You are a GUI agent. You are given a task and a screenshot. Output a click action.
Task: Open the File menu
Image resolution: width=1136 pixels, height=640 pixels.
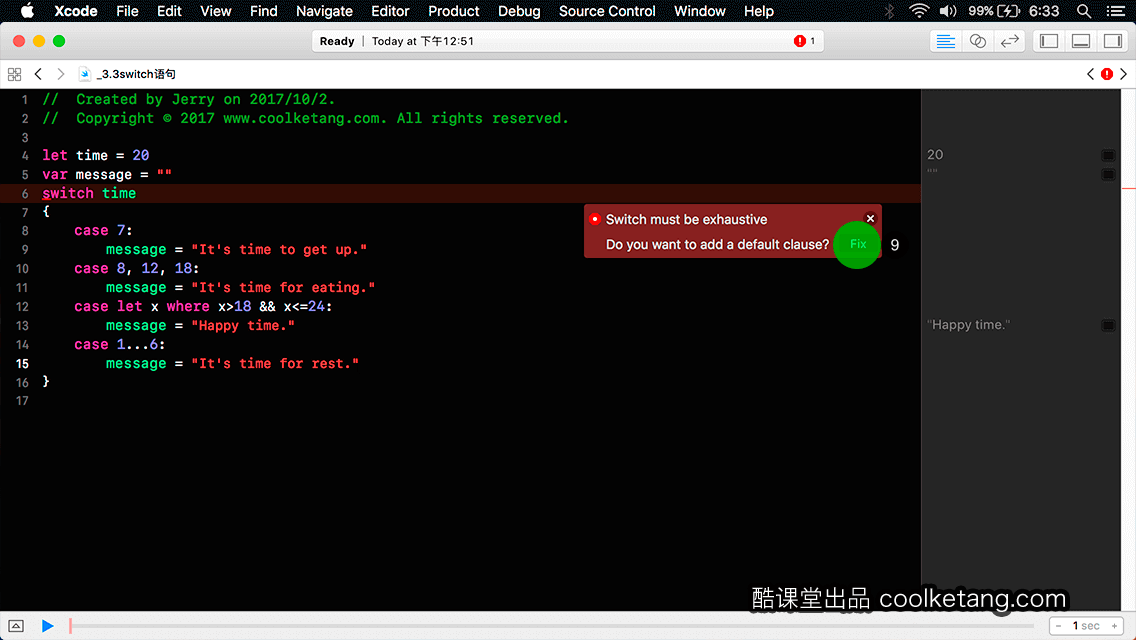pos(127,11)
